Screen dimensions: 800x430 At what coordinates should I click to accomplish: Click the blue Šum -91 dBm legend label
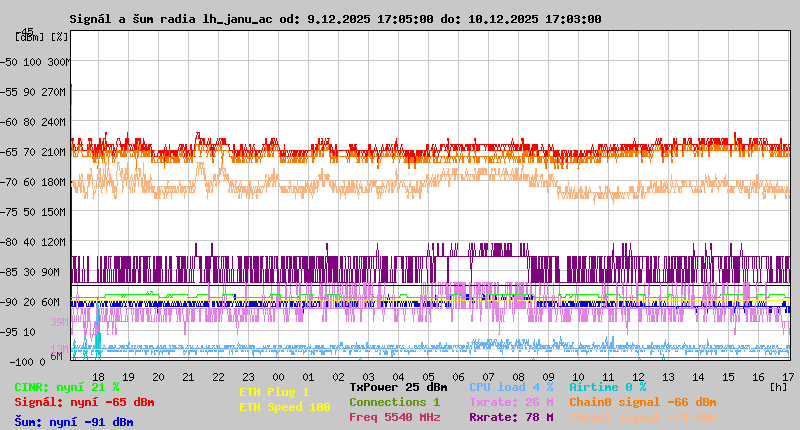[x=73, y=422]
